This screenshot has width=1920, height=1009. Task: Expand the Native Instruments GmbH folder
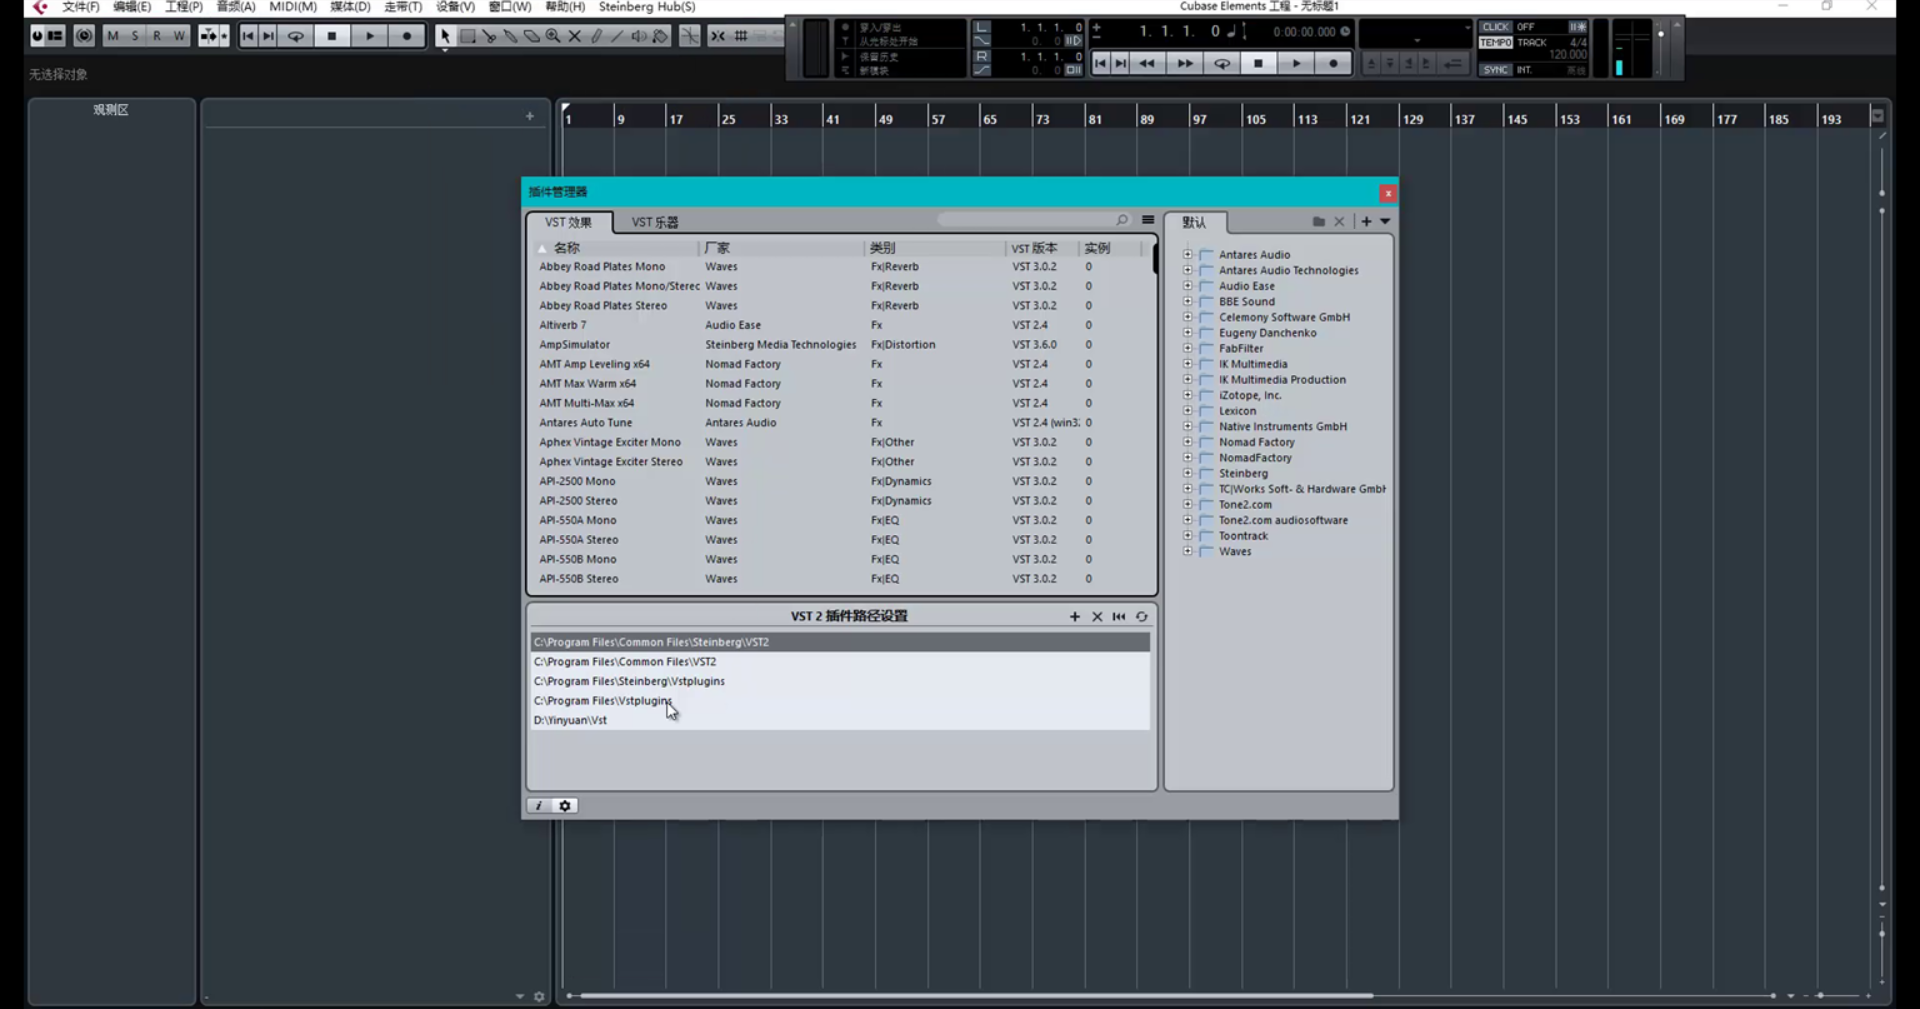(1188, 426)
